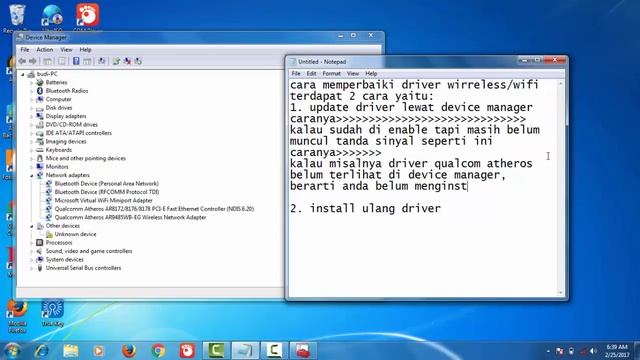Open the View menu in Notepad
The height and width of the screenshot is (360, 640).
coord(353,73)
